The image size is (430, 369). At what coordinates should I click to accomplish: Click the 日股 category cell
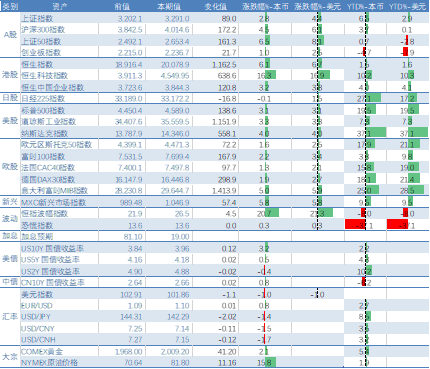(10, 98)
